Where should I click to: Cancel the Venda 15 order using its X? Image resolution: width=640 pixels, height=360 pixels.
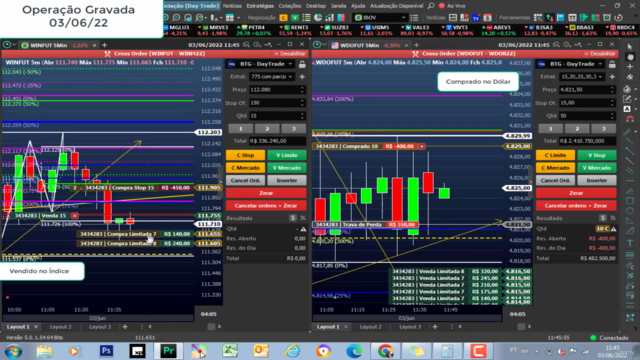point(75,215)
